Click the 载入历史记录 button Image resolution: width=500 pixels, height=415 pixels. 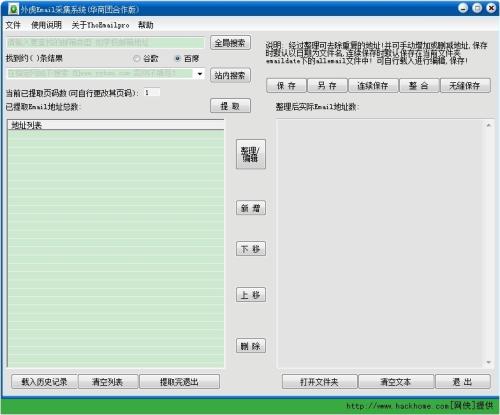44,382
